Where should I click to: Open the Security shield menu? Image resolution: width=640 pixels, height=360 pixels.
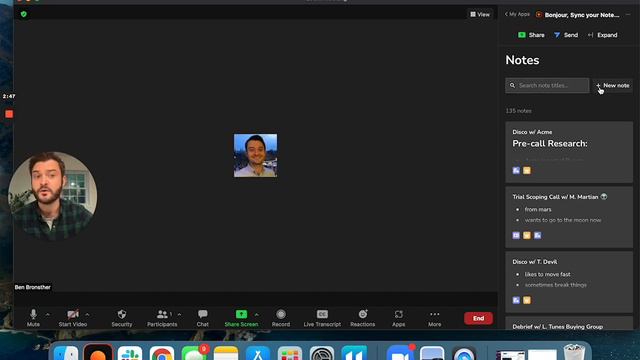pos(122,318)
